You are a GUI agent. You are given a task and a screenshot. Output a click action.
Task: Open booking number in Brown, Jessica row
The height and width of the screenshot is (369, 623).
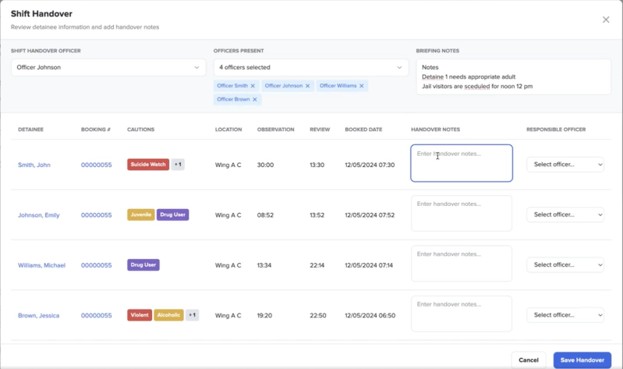click(x=96, y=315)
